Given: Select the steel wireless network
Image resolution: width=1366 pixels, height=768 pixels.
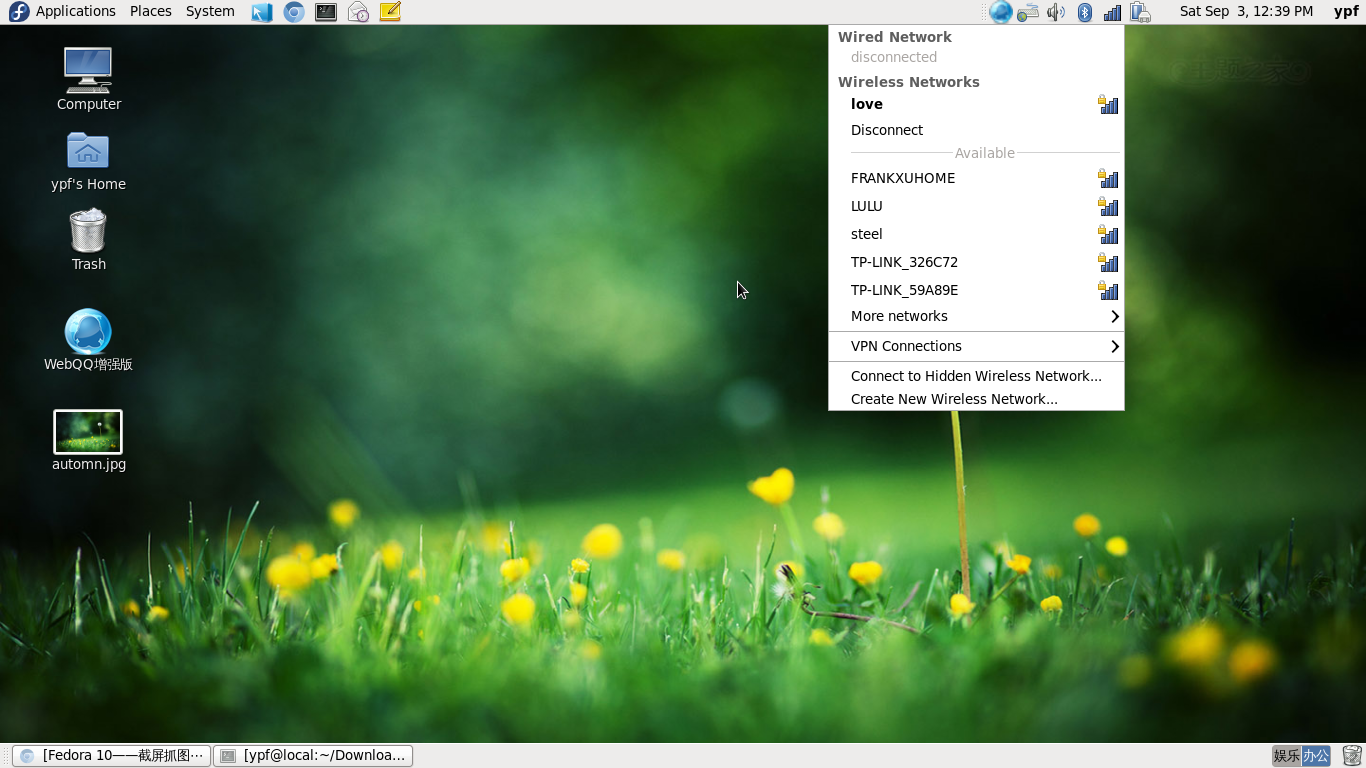Looking at the screenshot, I should tap(866, 234).
